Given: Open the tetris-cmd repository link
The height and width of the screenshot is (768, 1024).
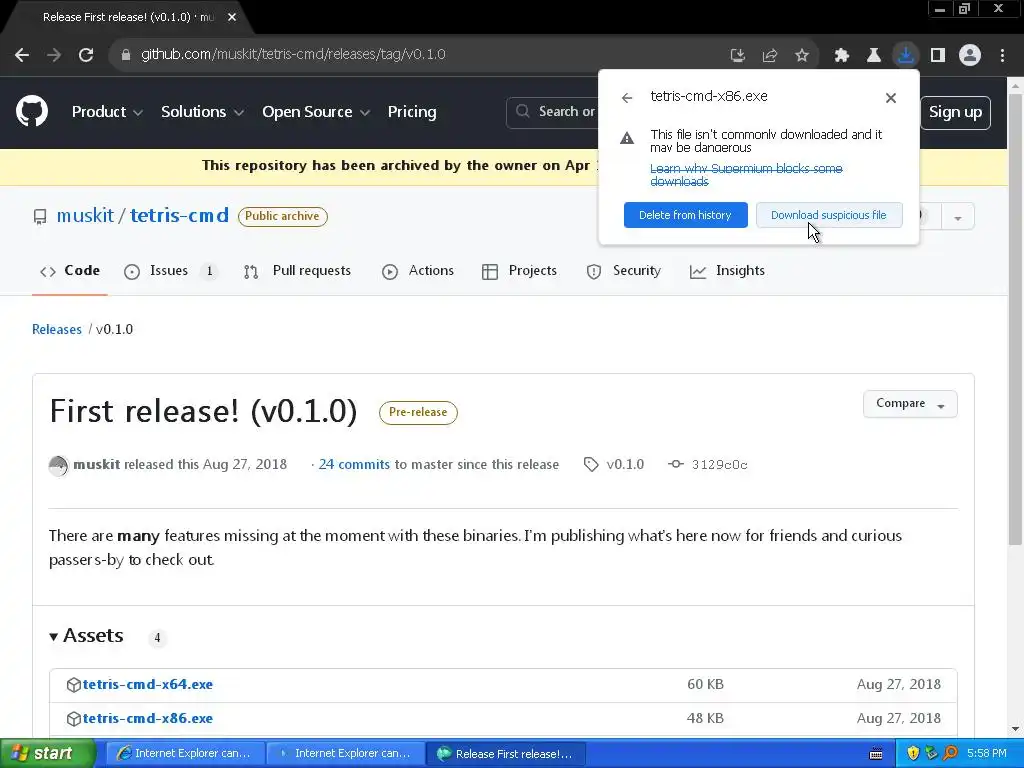Looking at the screenshot, I should (x=180, y=216).
